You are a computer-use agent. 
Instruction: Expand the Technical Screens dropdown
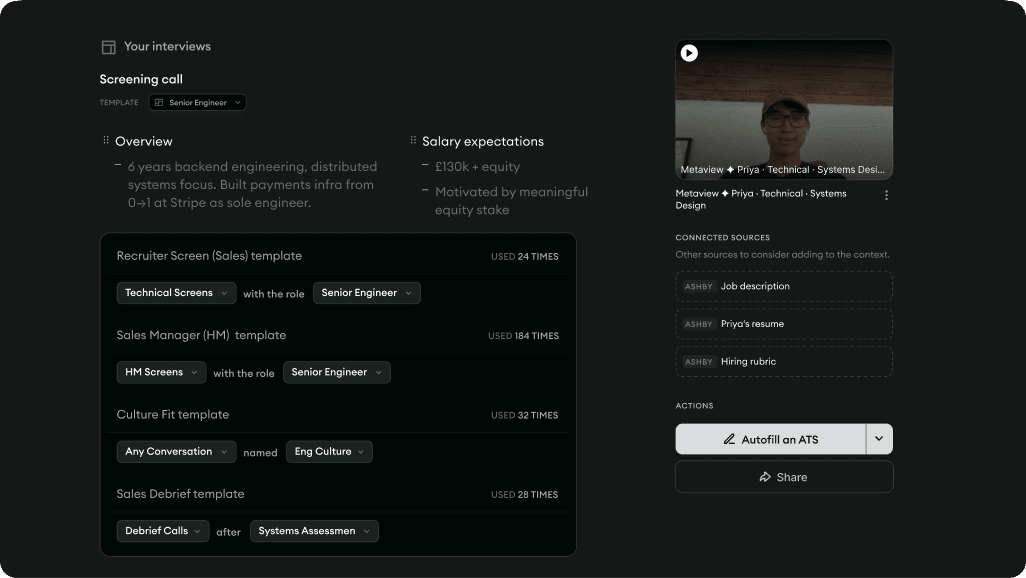tap(176, 293)
